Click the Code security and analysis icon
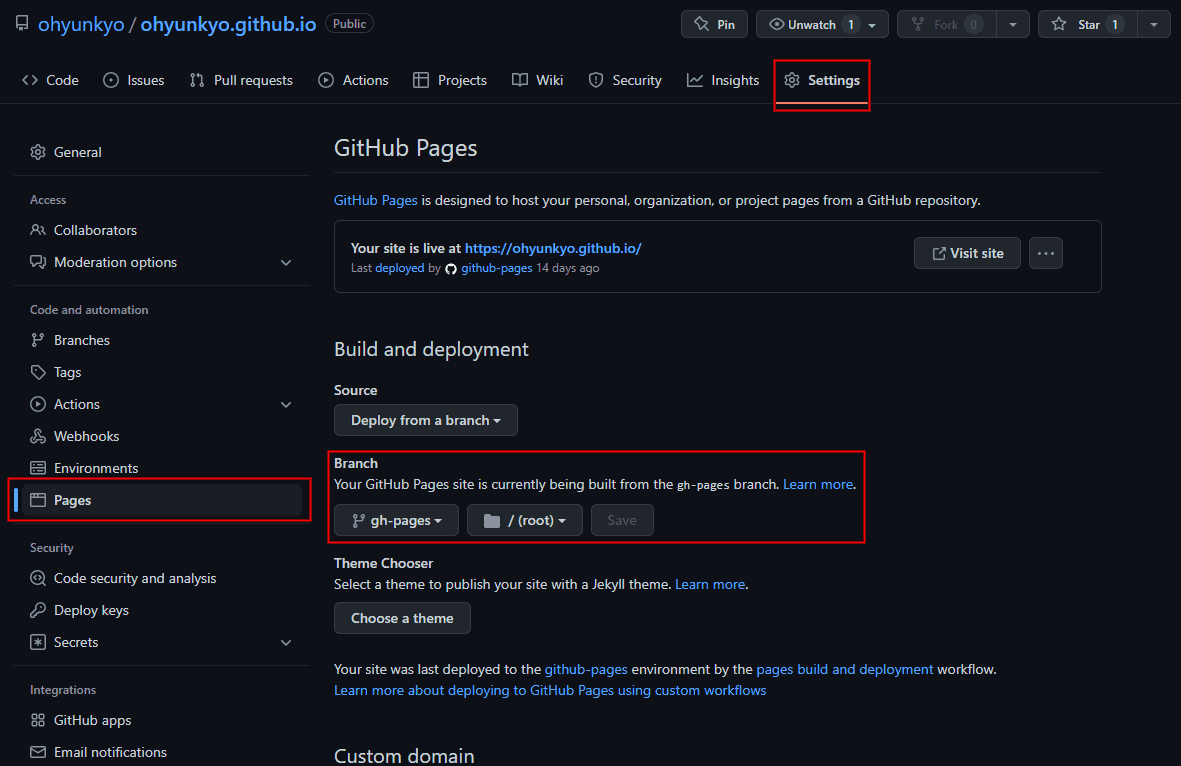 (38, 578)
